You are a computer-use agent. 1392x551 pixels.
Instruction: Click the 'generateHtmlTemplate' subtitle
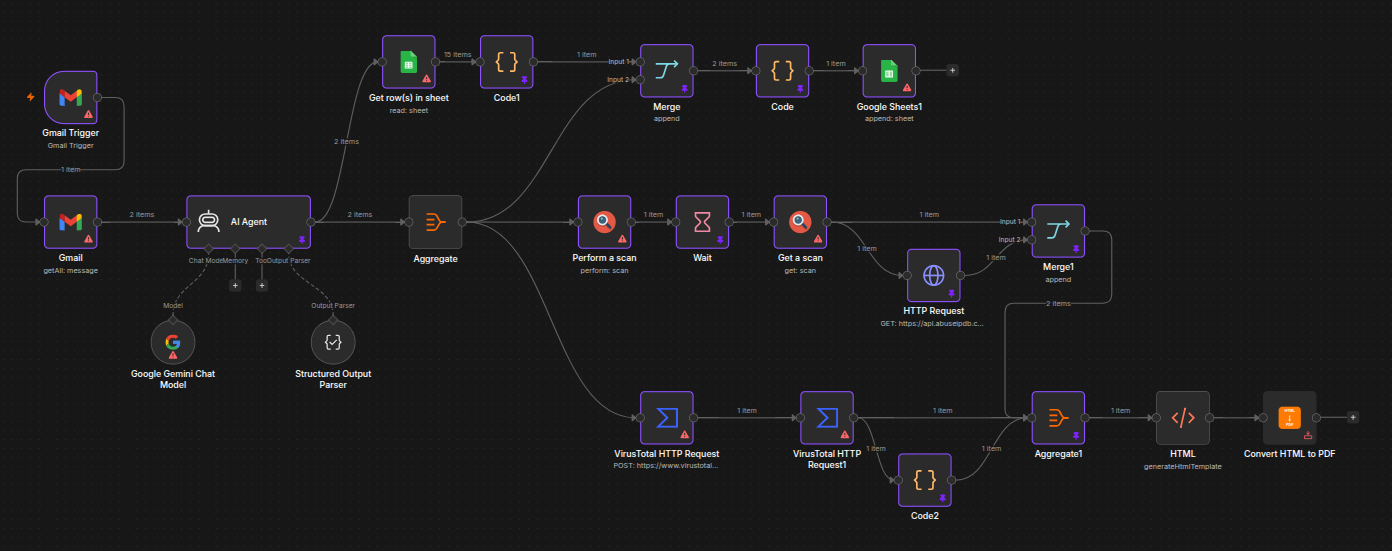1182,466
